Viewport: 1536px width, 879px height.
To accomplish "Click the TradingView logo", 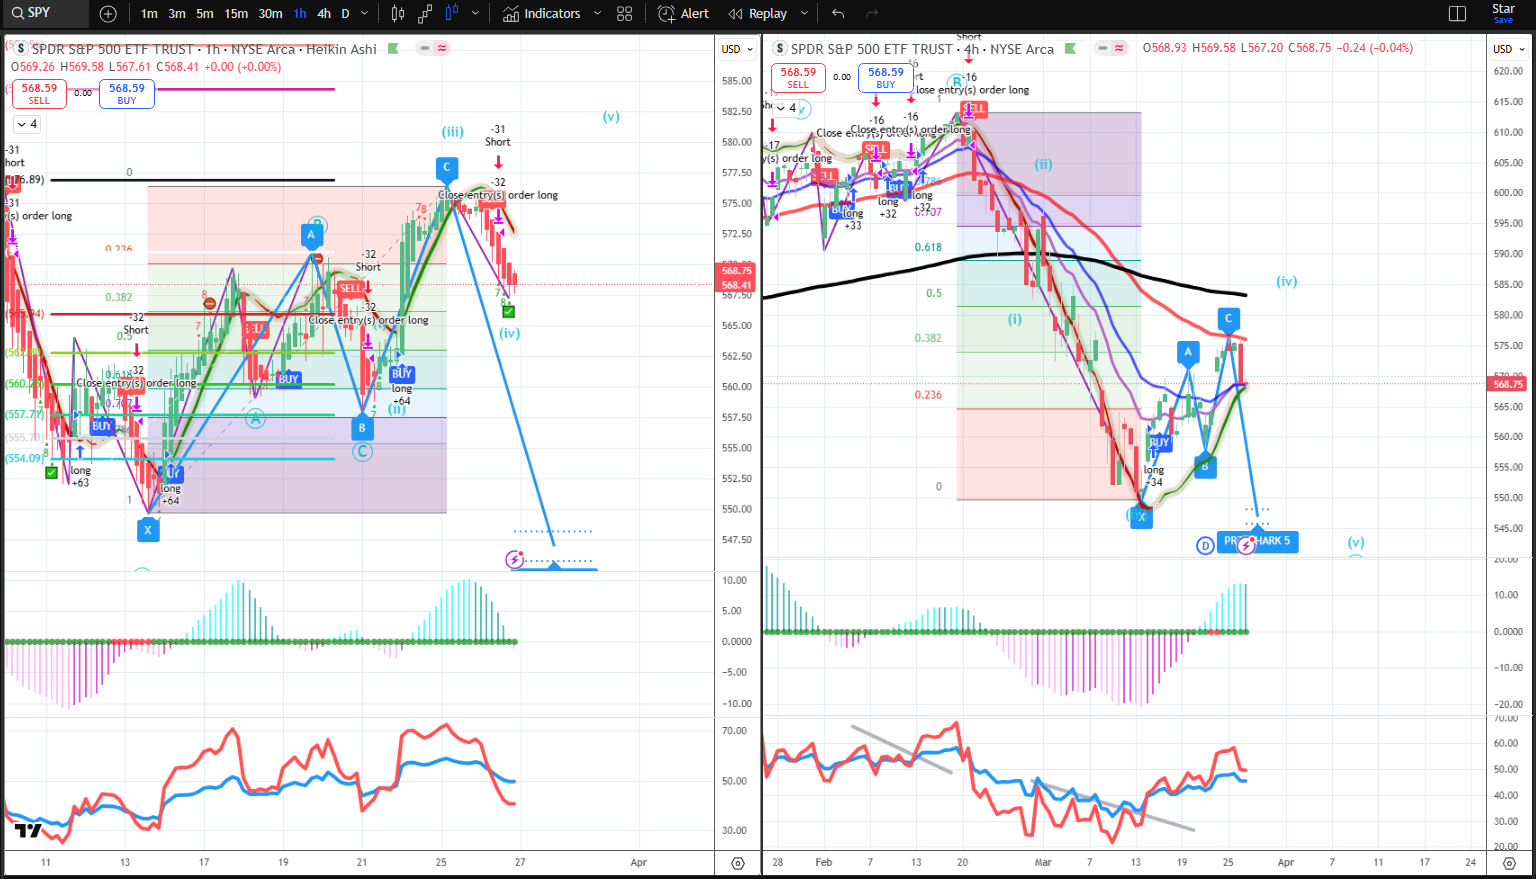I will point(28,830).
